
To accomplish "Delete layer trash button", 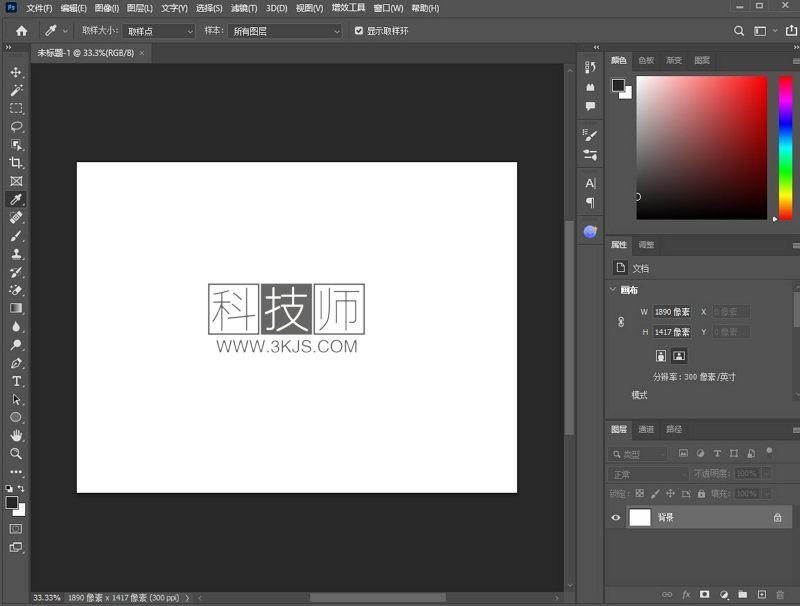I will [x=780, y=594].
